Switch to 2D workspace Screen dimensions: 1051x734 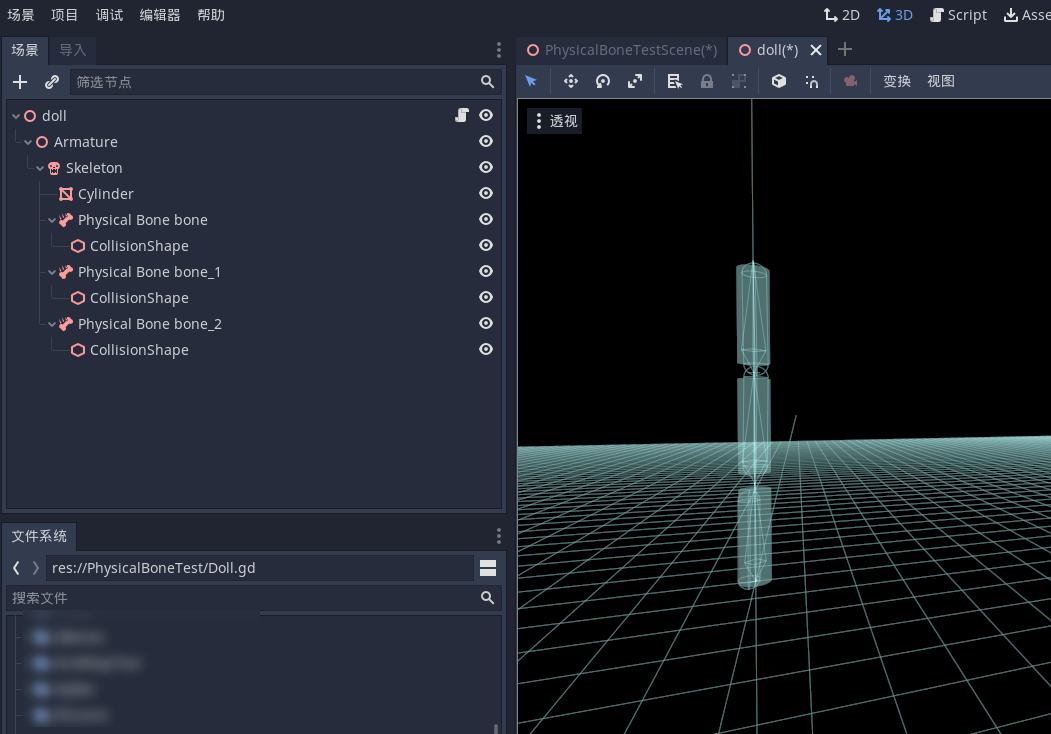pyautogui.click(x=842, y=15)
